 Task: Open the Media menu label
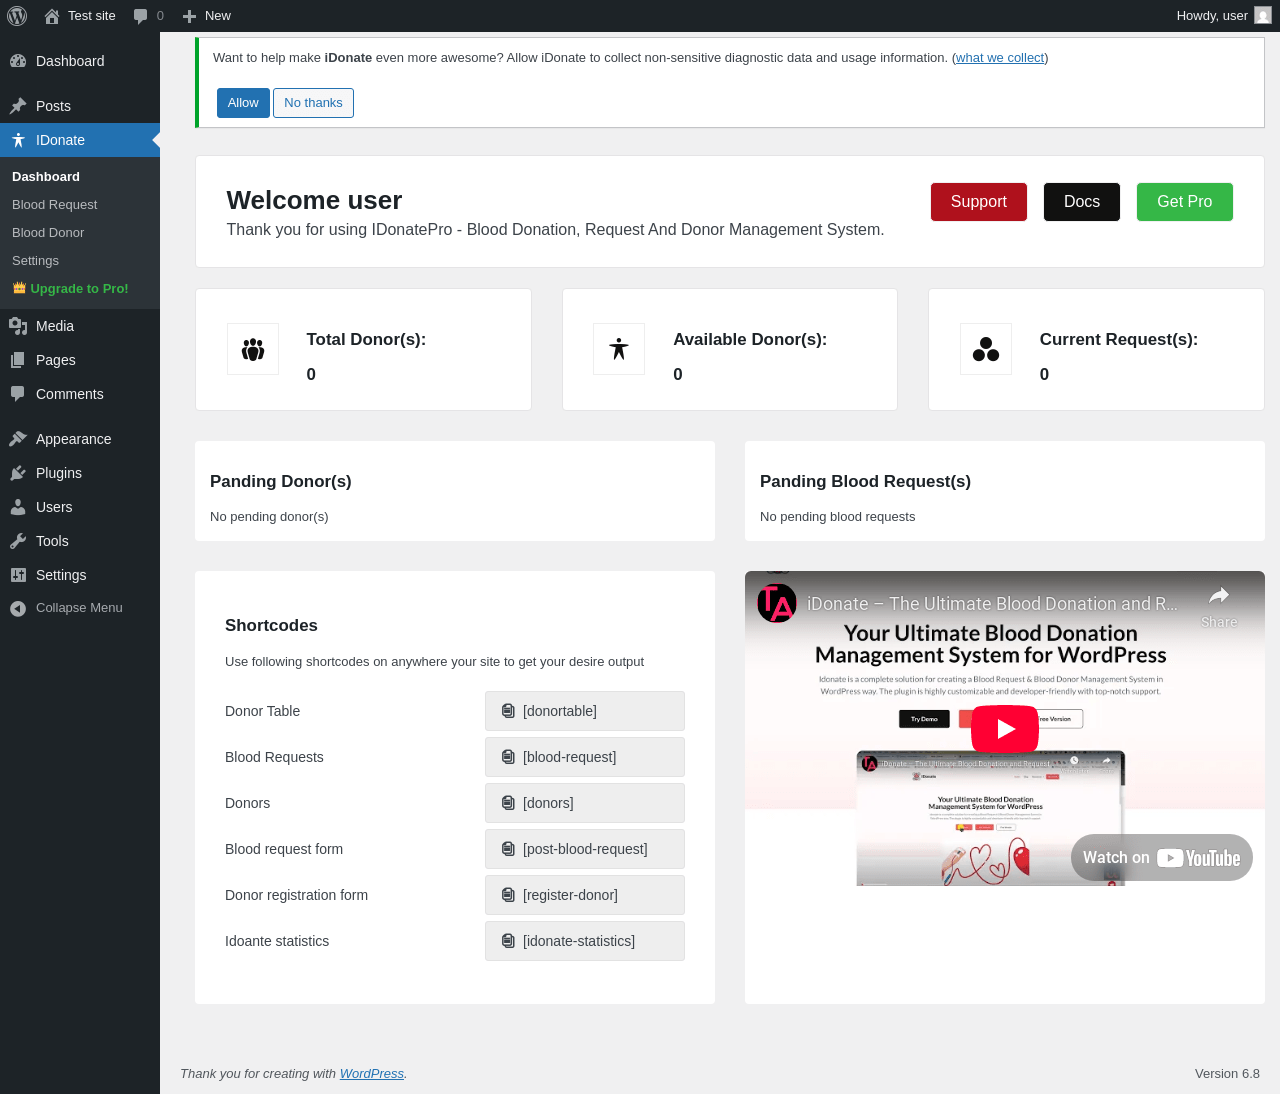[x=55, y=326]
